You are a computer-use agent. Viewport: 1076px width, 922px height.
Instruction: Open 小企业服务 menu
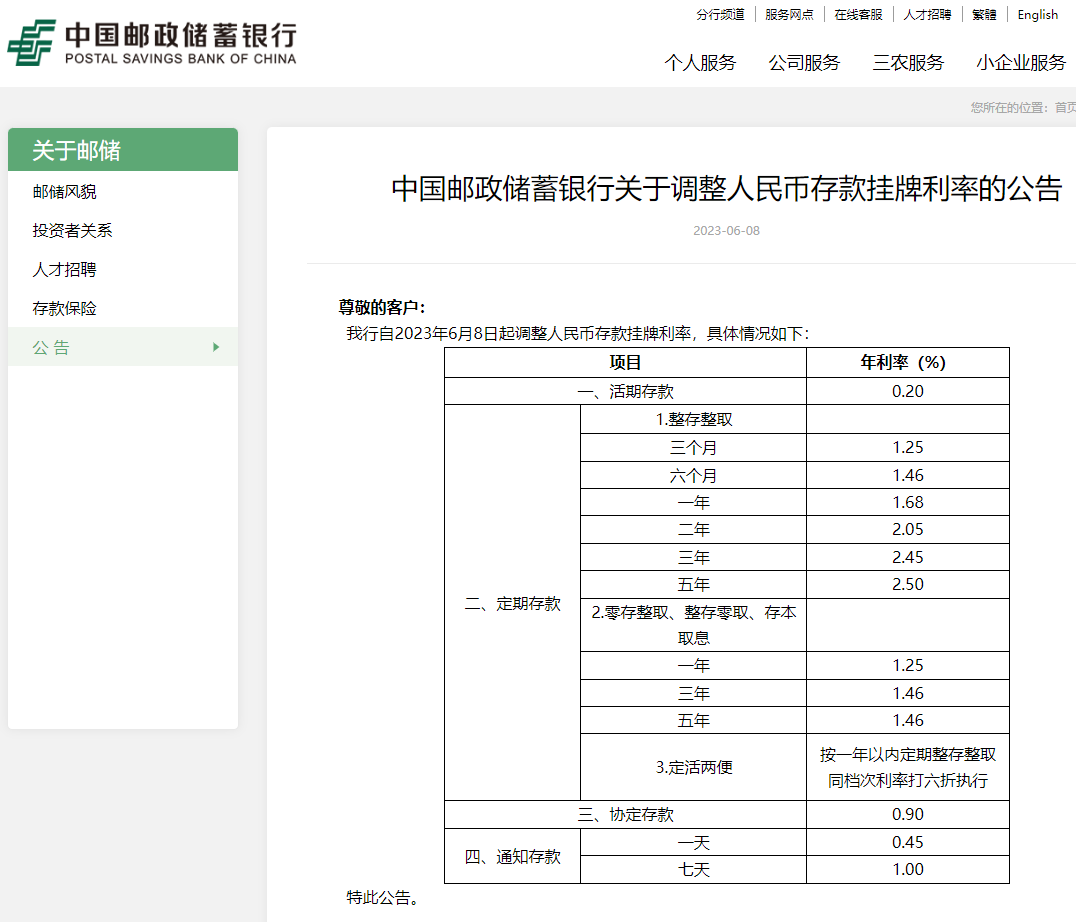click(1021, 62)
